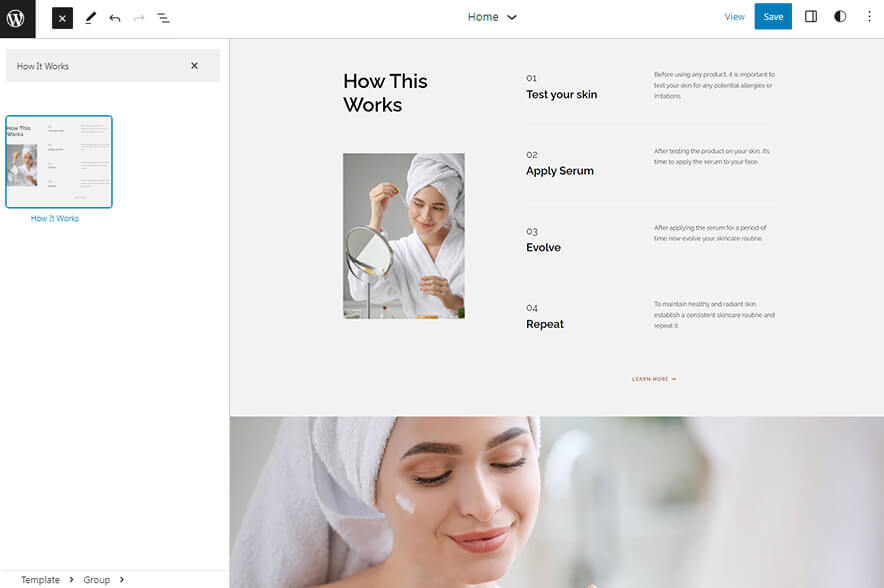Insert the How It Works pattern thumbnail
This screenshot has height=588, width=884.
pyautogui.click(x=59, y=162)
